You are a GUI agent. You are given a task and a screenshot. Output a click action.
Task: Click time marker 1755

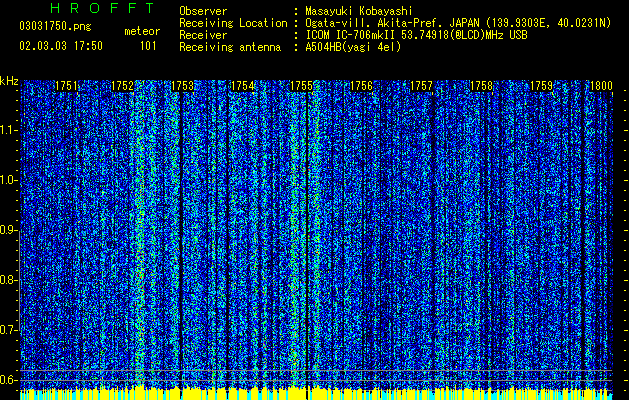pyautogui.click(x=302, y=86)
